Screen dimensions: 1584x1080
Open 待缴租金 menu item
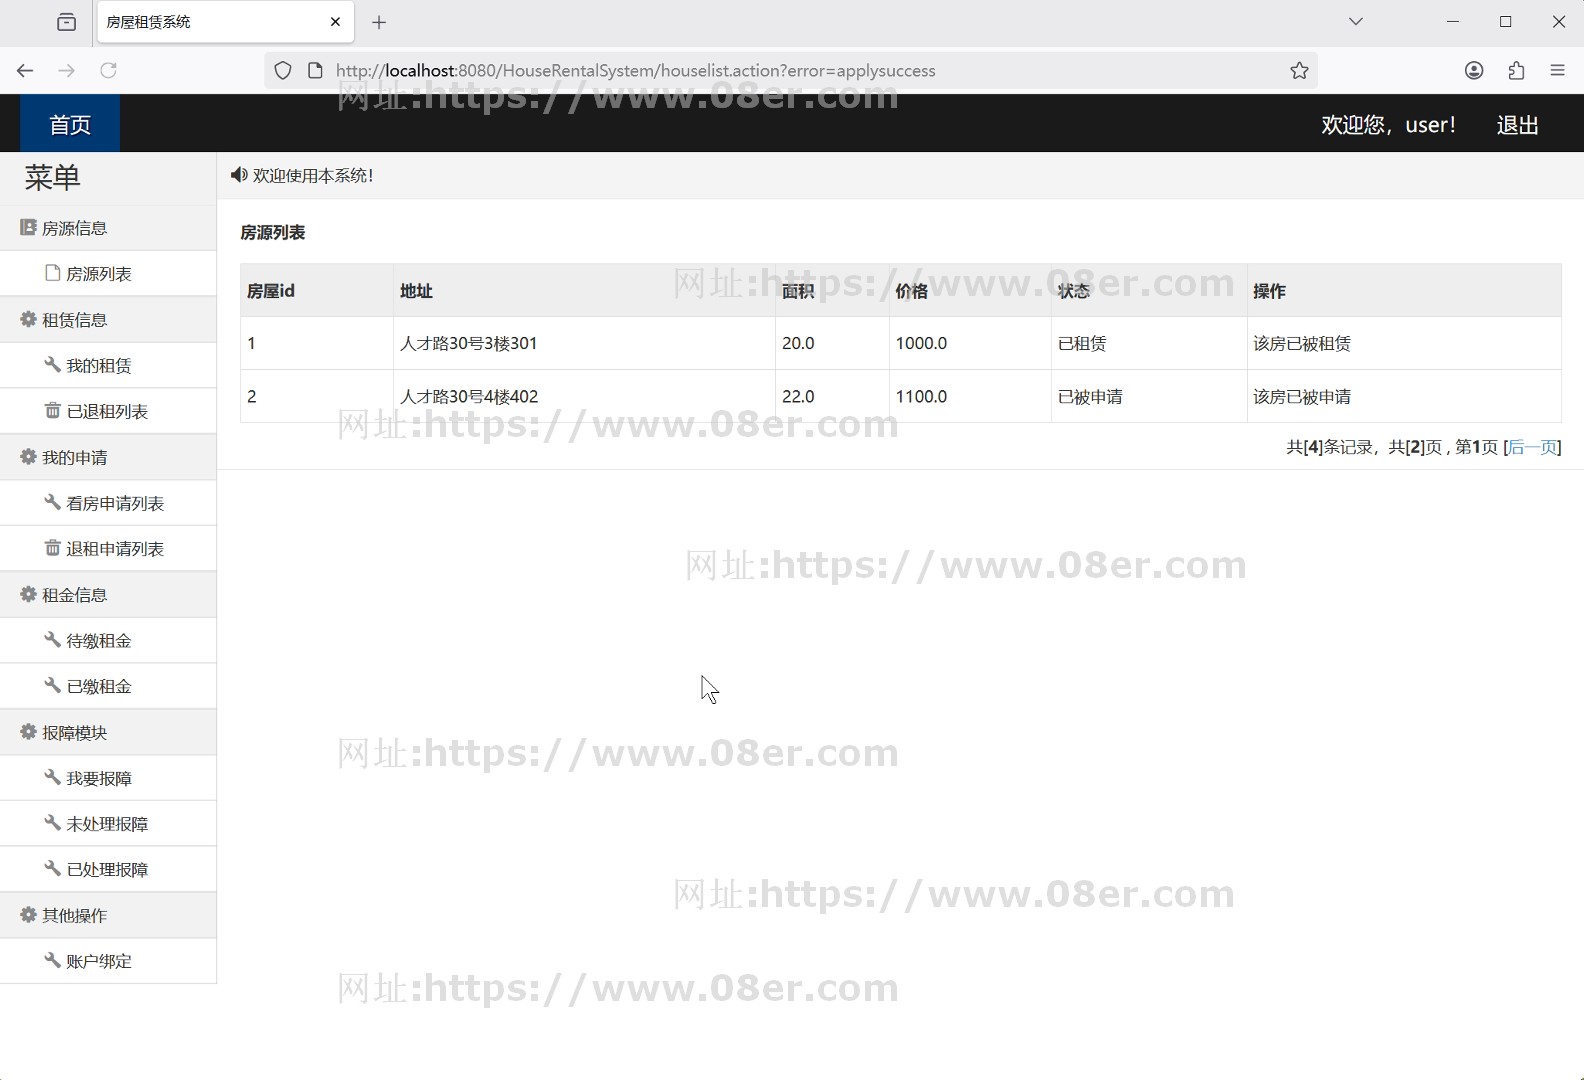(x=99, y=641)
